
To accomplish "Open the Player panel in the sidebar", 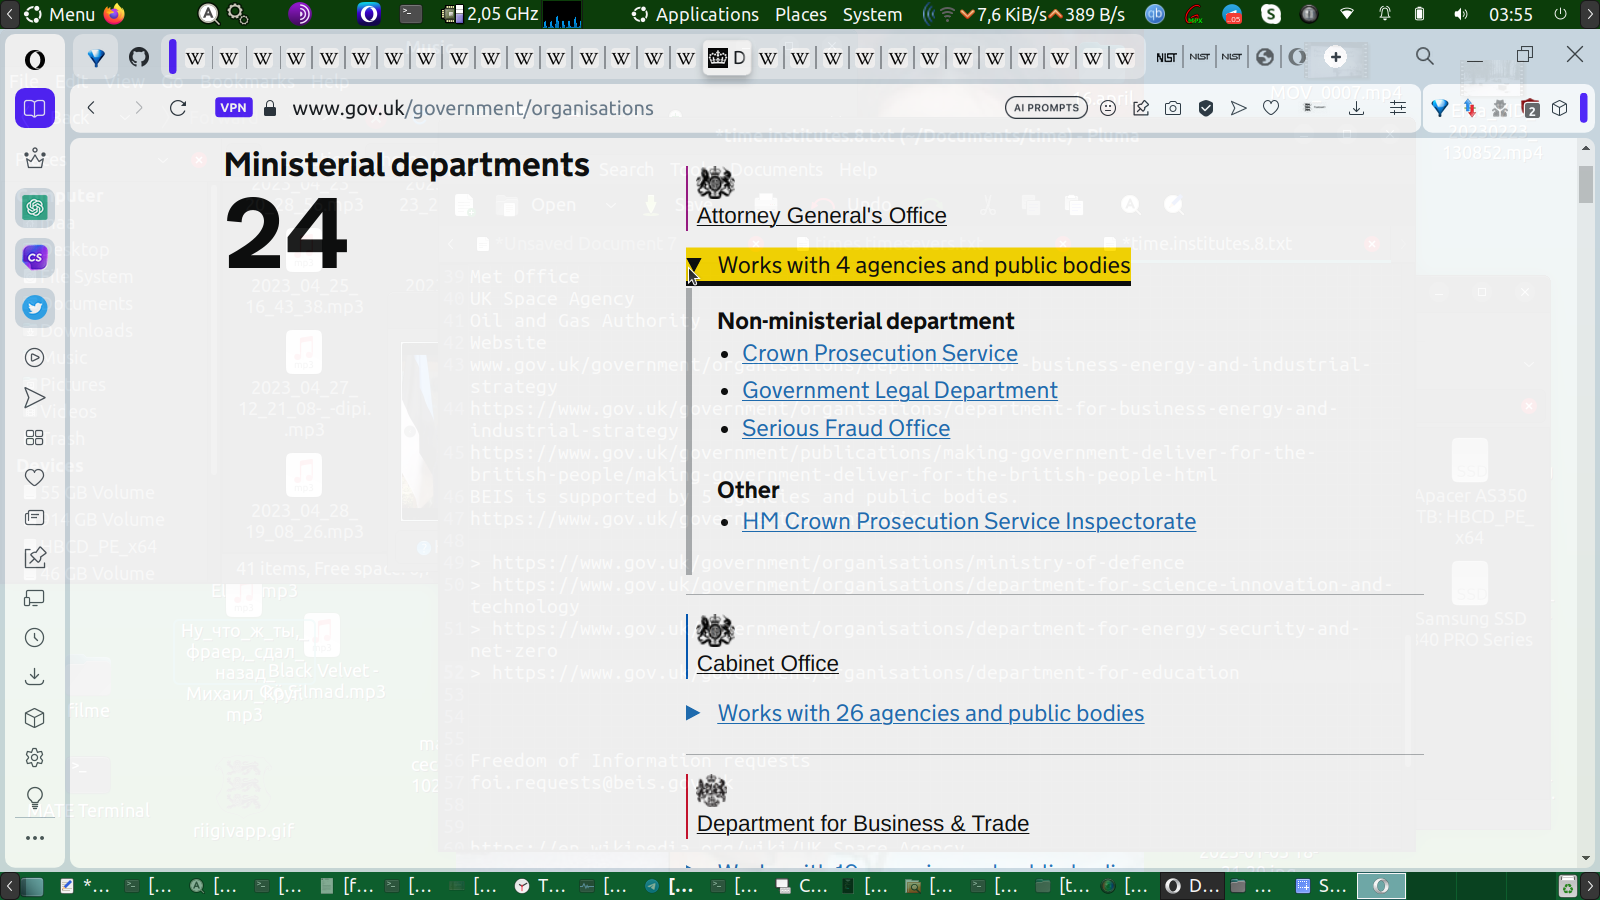I will 35,358.
